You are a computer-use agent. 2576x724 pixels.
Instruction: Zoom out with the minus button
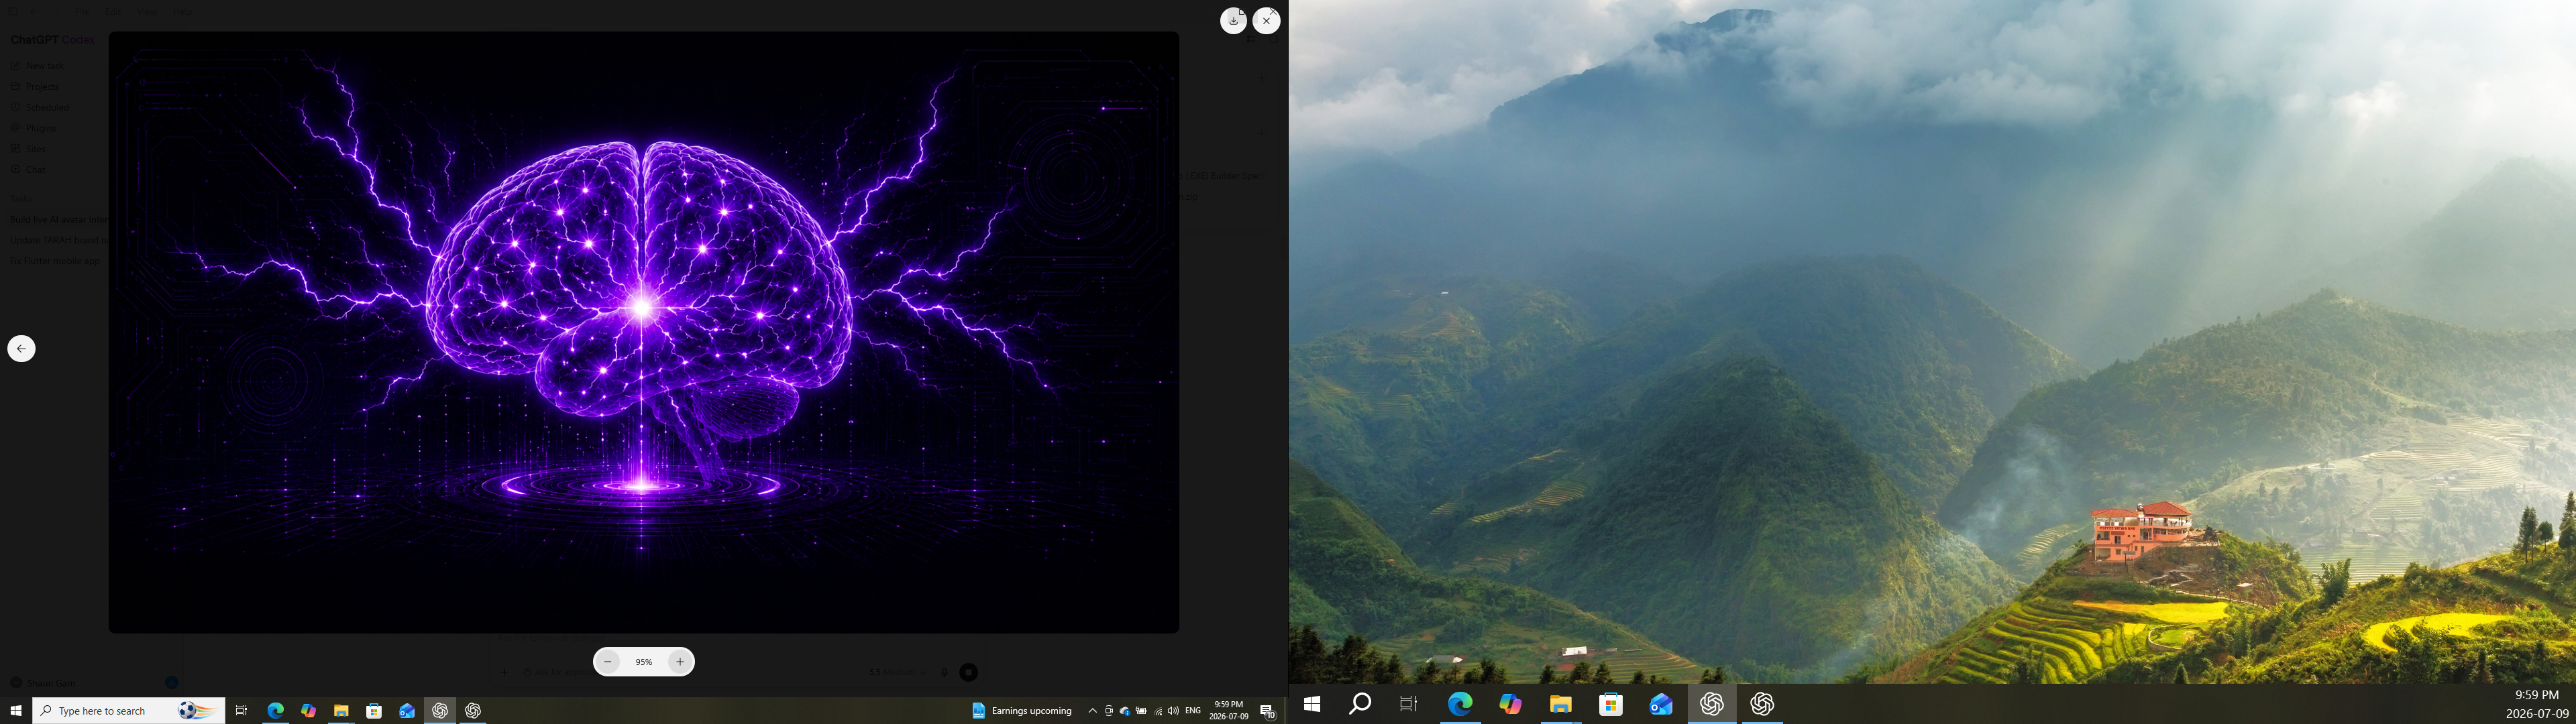coord(608,662)
